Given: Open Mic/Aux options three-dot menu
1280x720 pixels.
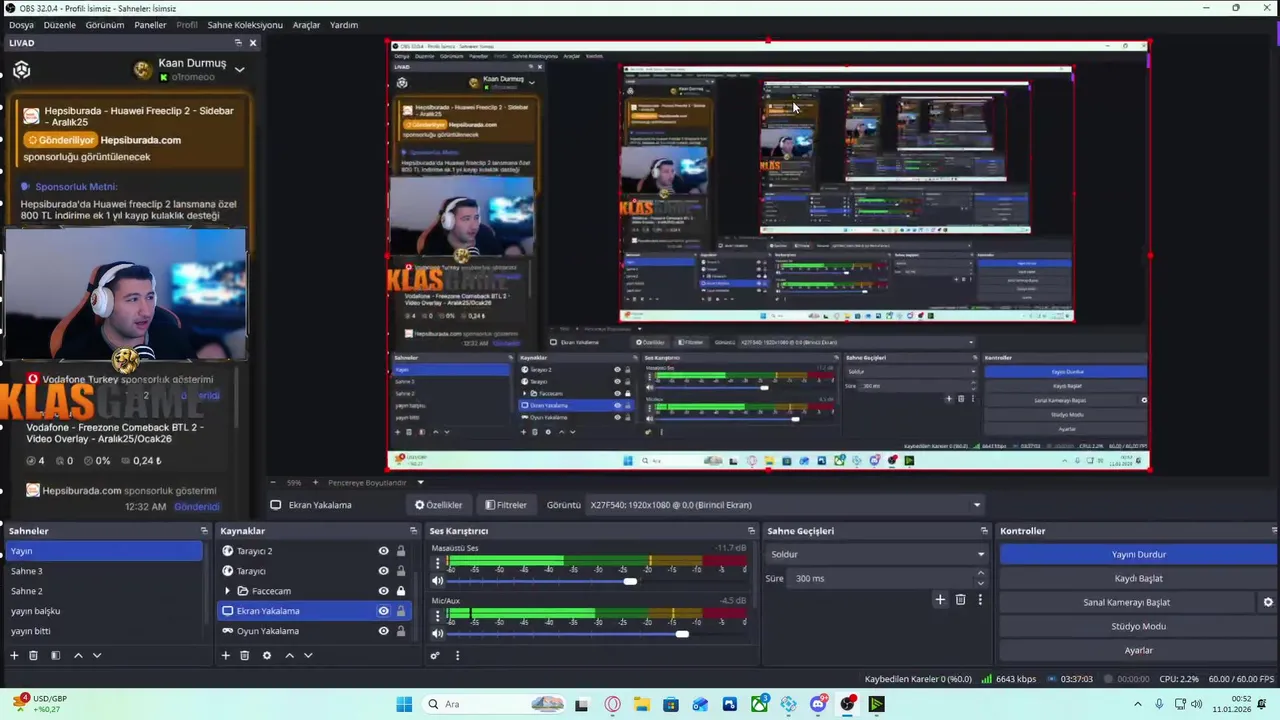Looking at the screenshot, I should click(437, 615).
